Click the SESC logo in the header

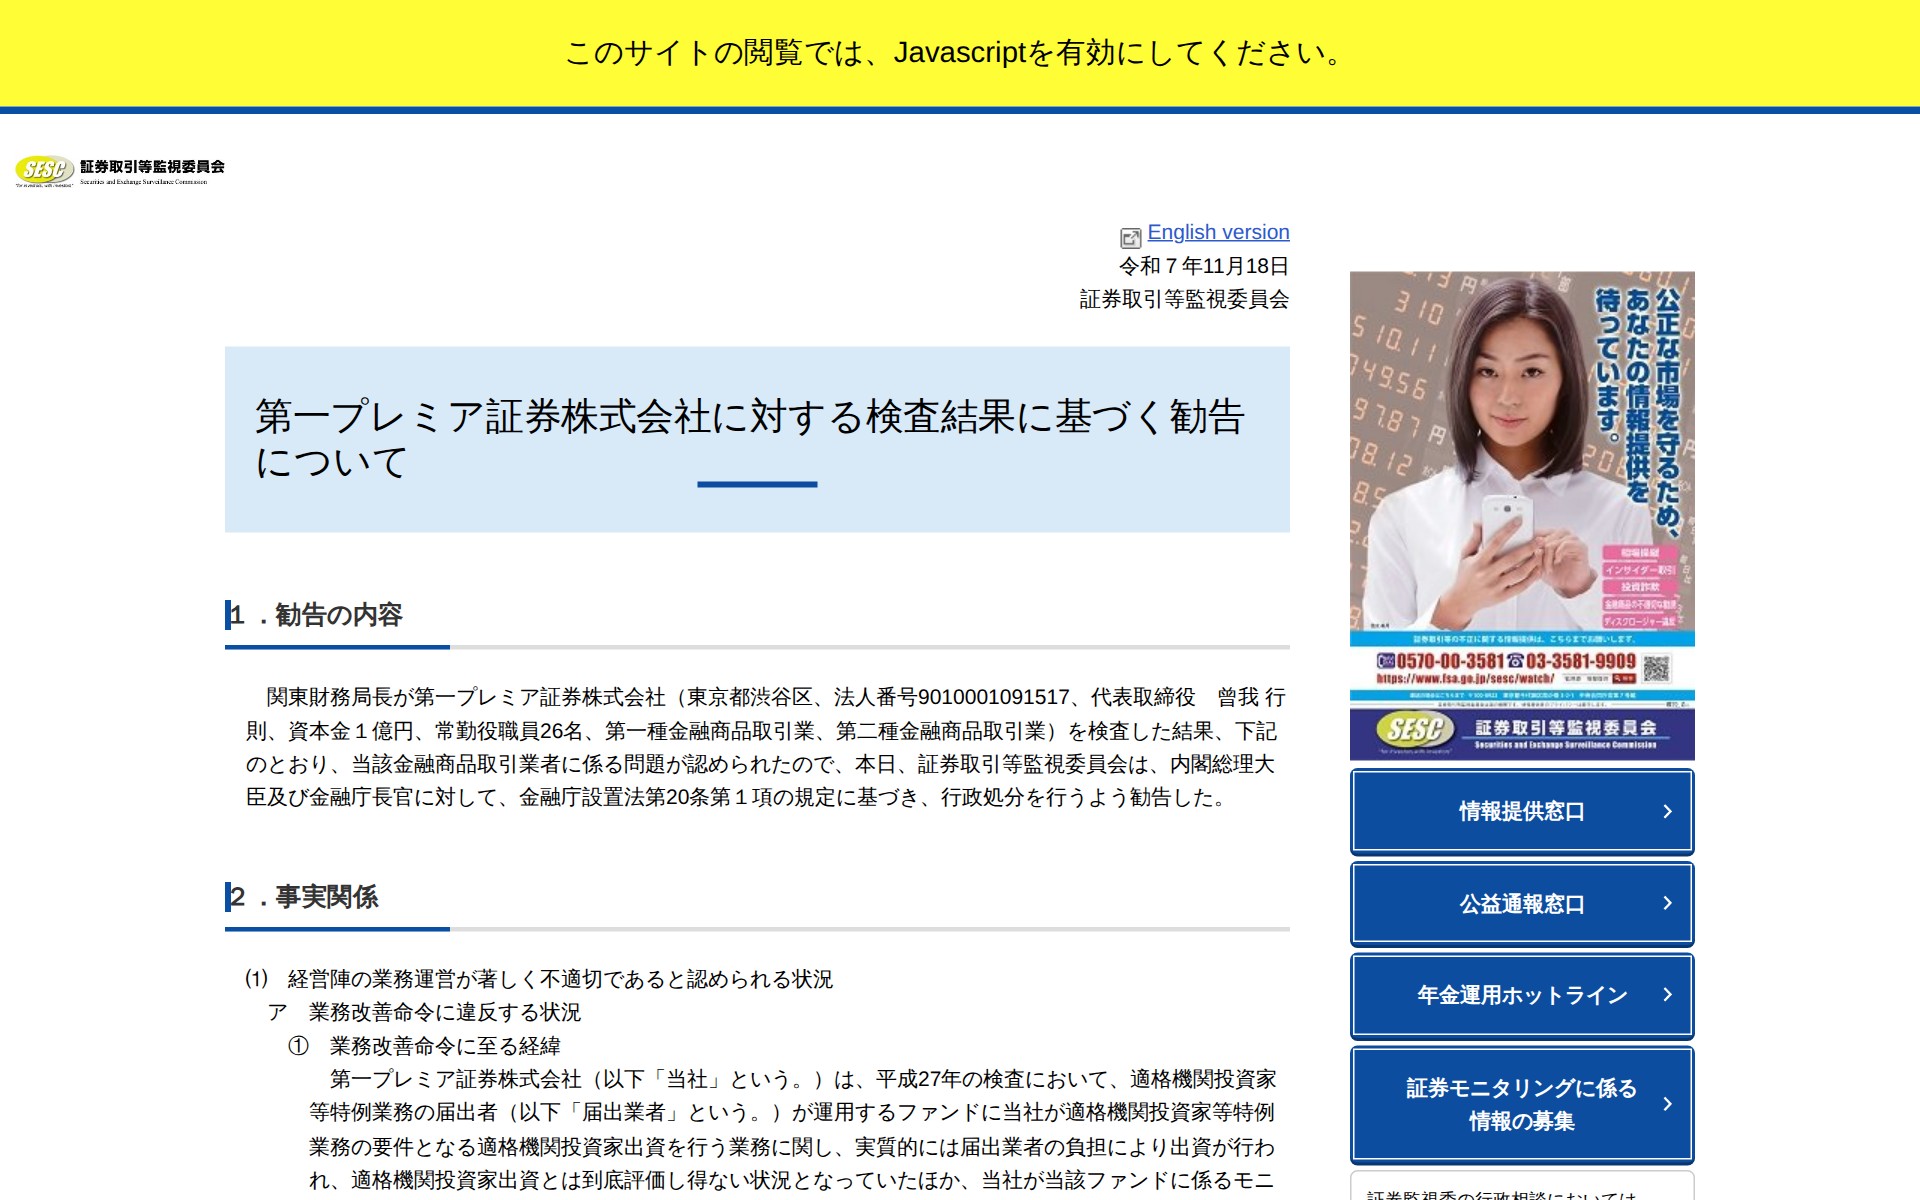(44, 170)
